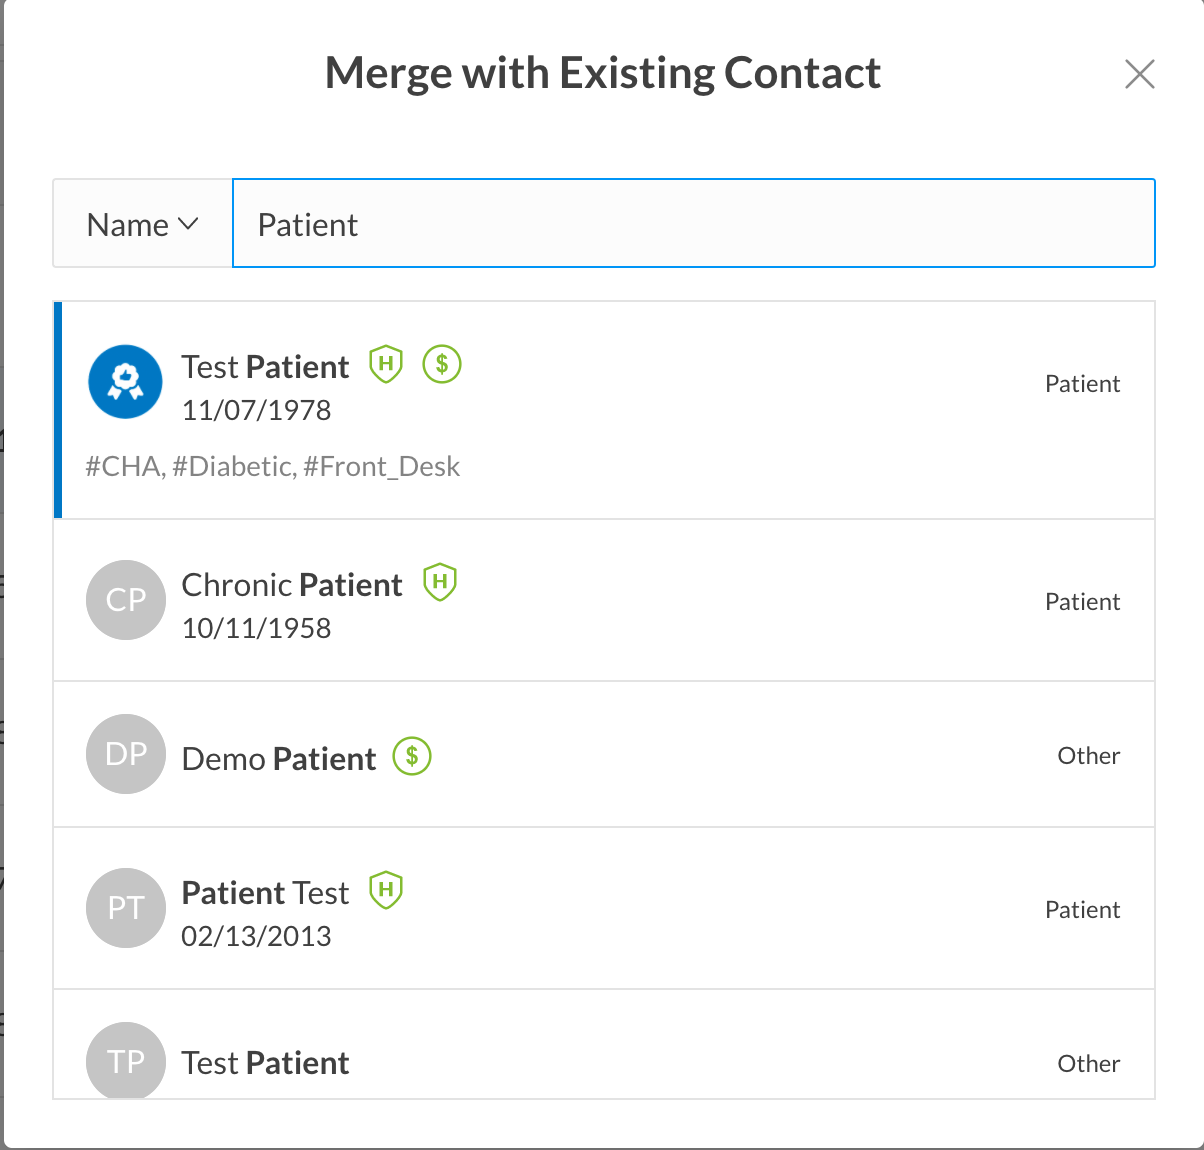Click the dollar icon on first Test Patient
This screenshot has width=1204, height=1150.
pyautogui.click(x=442, y=364)
